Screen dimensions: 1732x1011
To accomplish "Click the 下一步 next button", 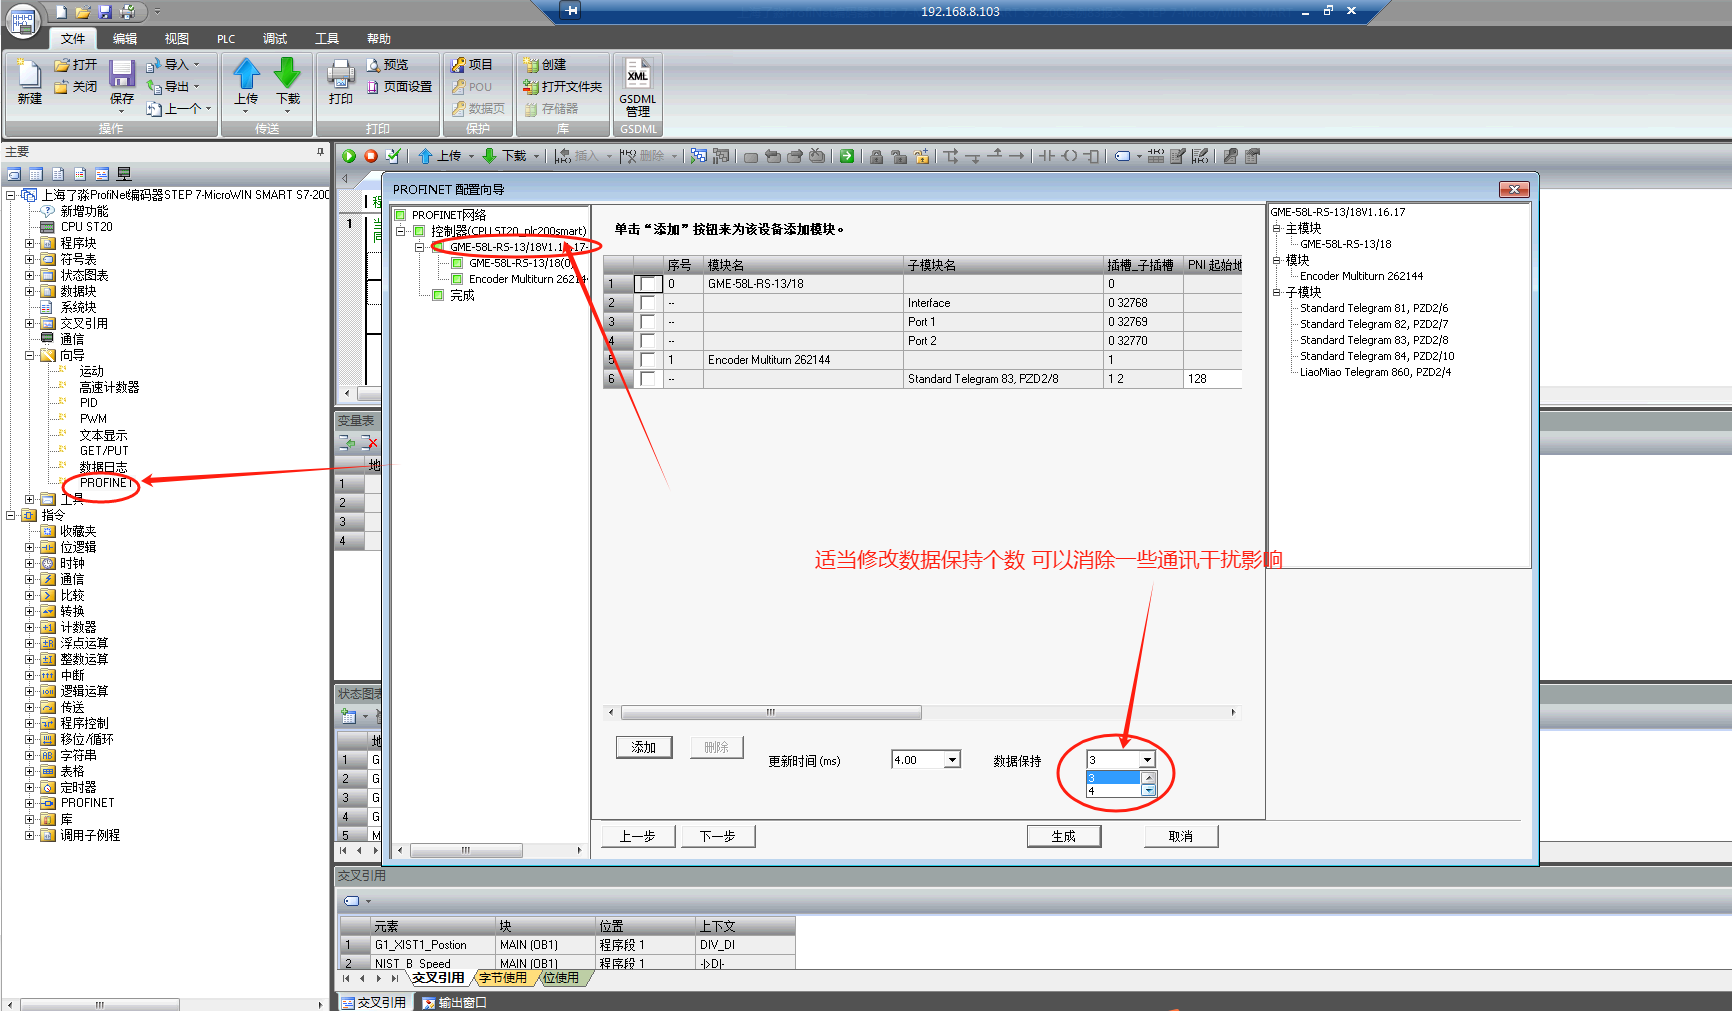I will coord(718,836).
